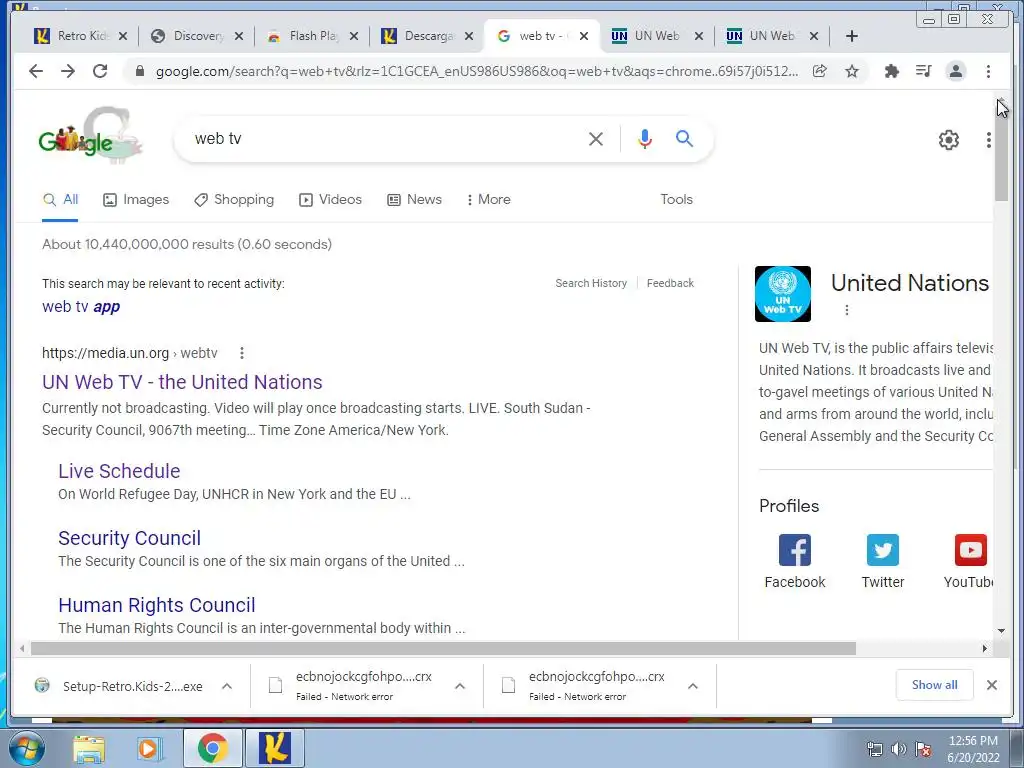The height and width of the screenshot is (768, 1024).
Task: Click the web tv app suggestion
Action: 81,307
